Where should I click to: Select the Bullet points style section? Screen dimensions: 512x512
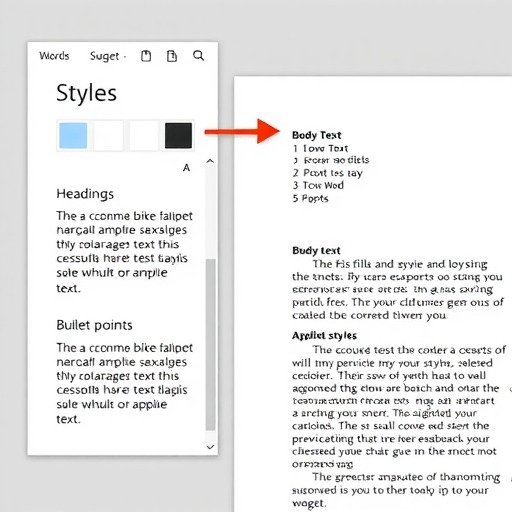[x=94, y=325]
